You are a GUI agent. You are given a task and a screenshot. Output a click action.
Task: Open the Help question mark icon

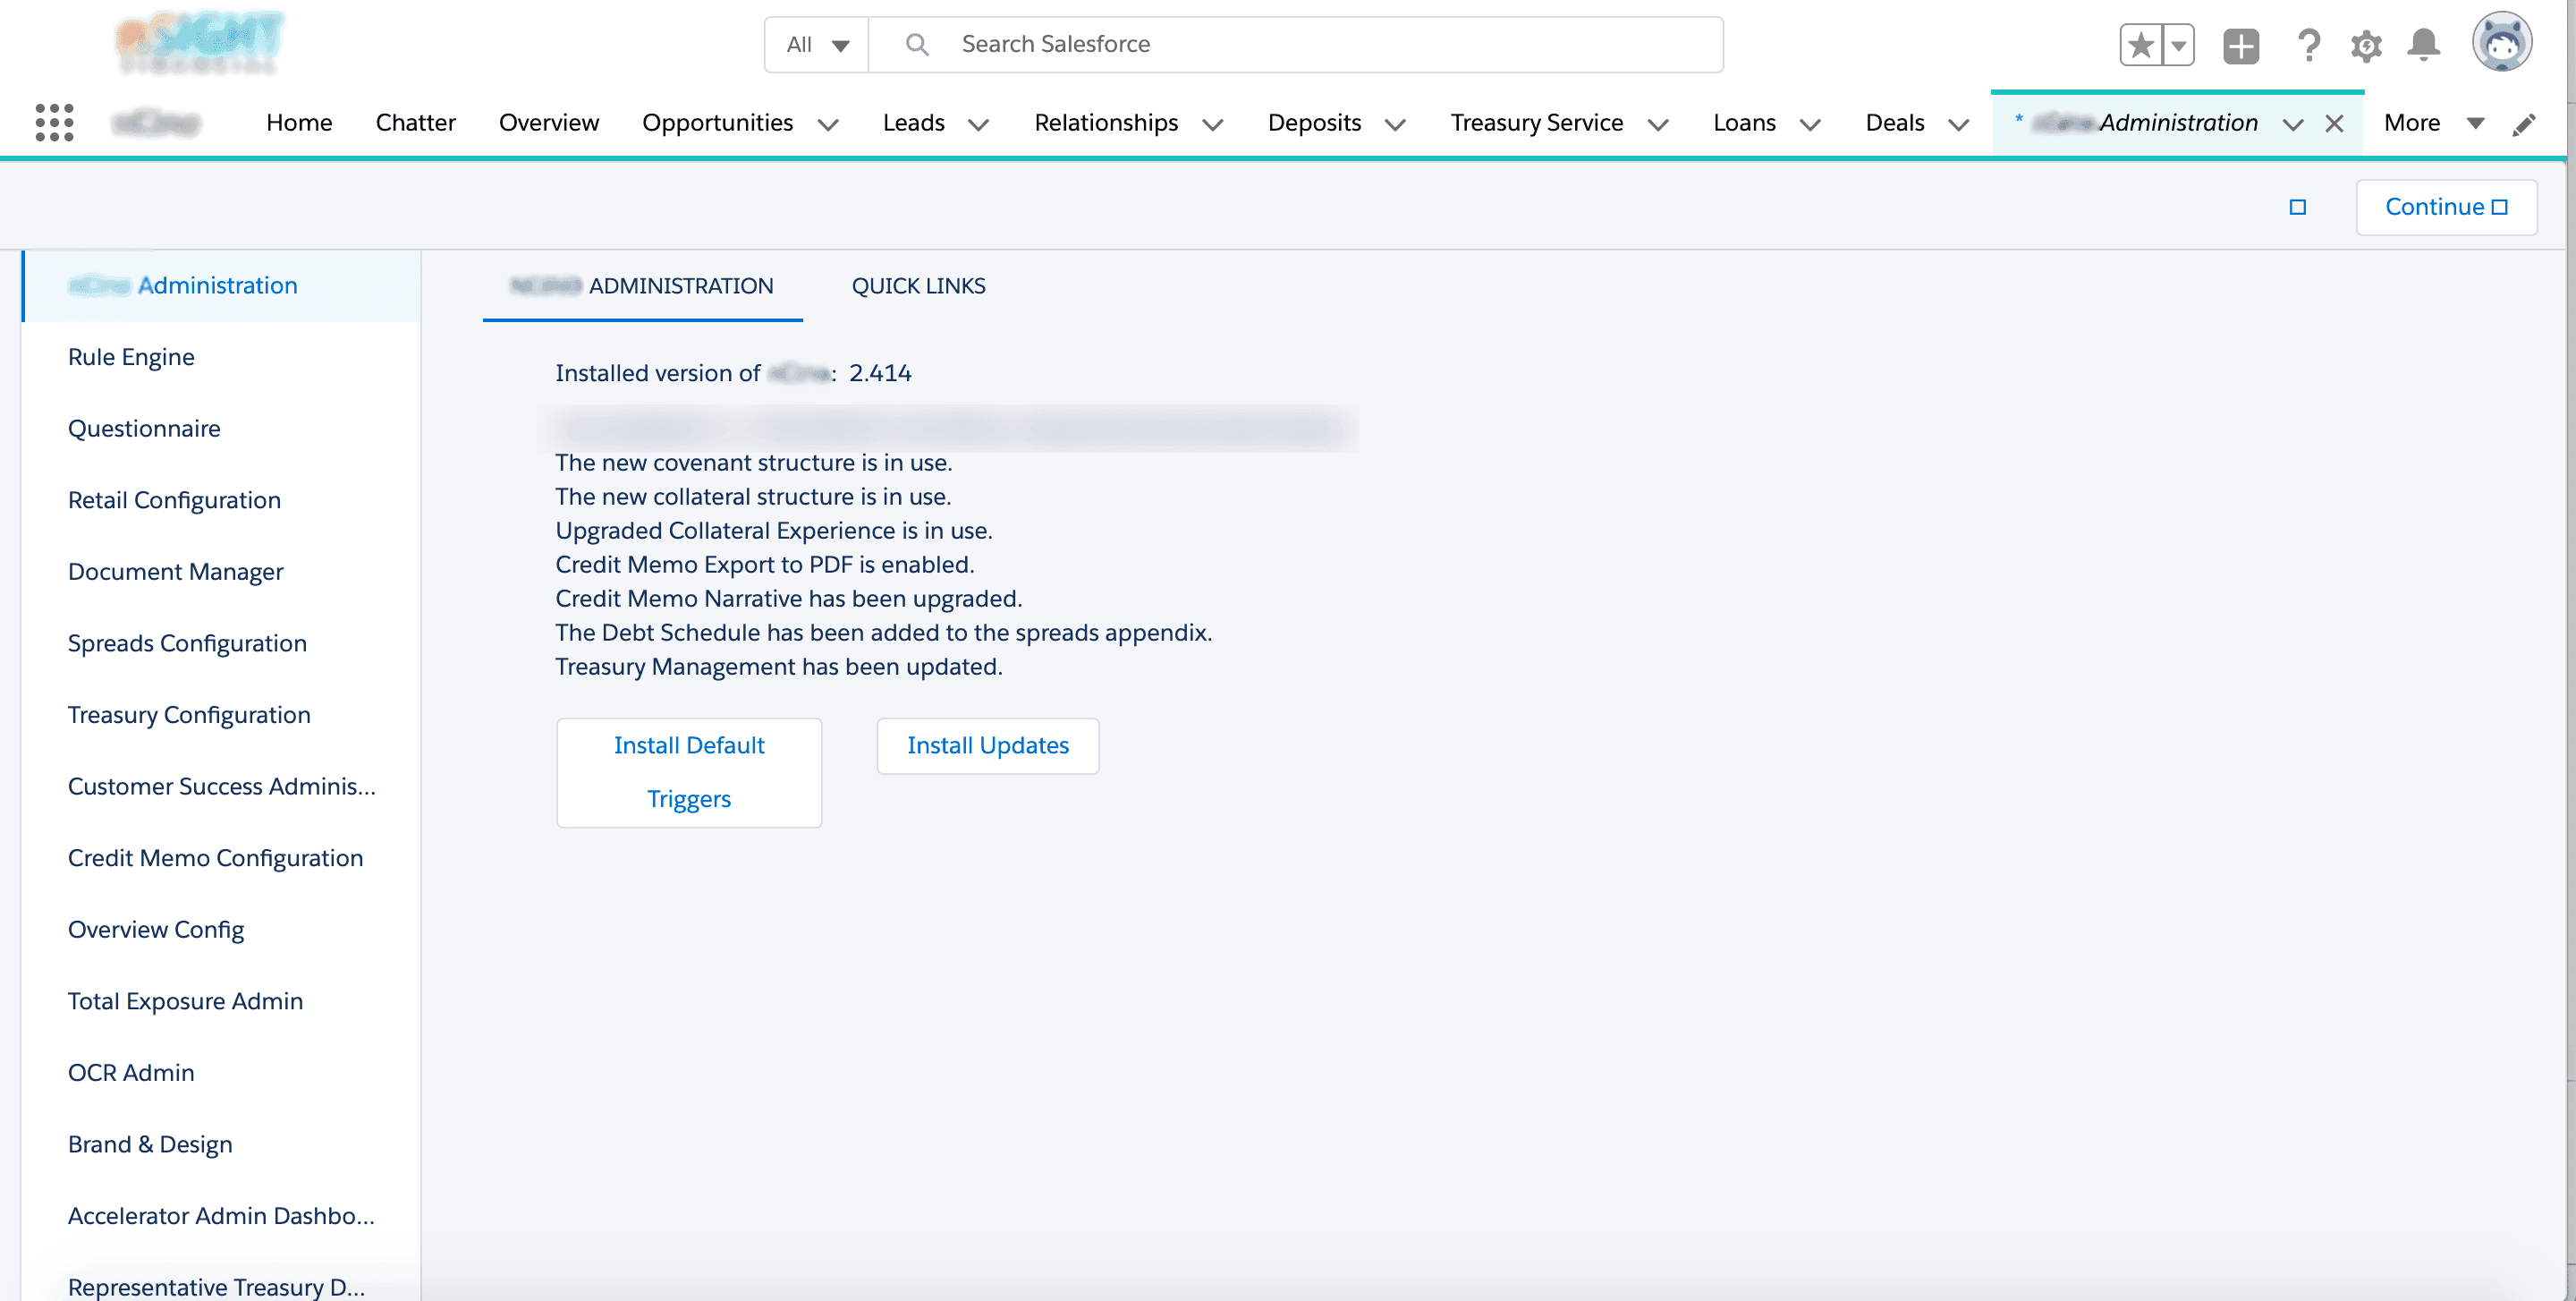pos(2308,45)
